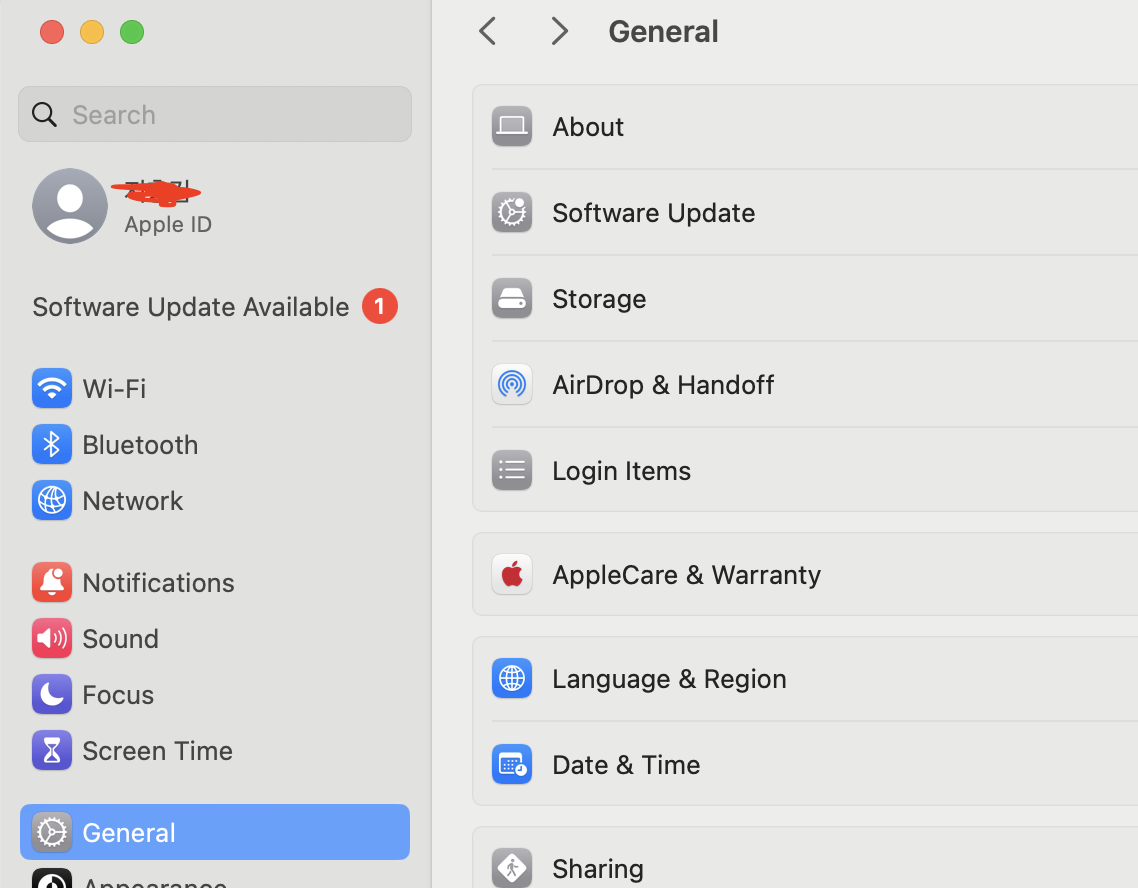1138x888 pixels.
Task: Navigate back using the left chevron
Action: [487, 31]
